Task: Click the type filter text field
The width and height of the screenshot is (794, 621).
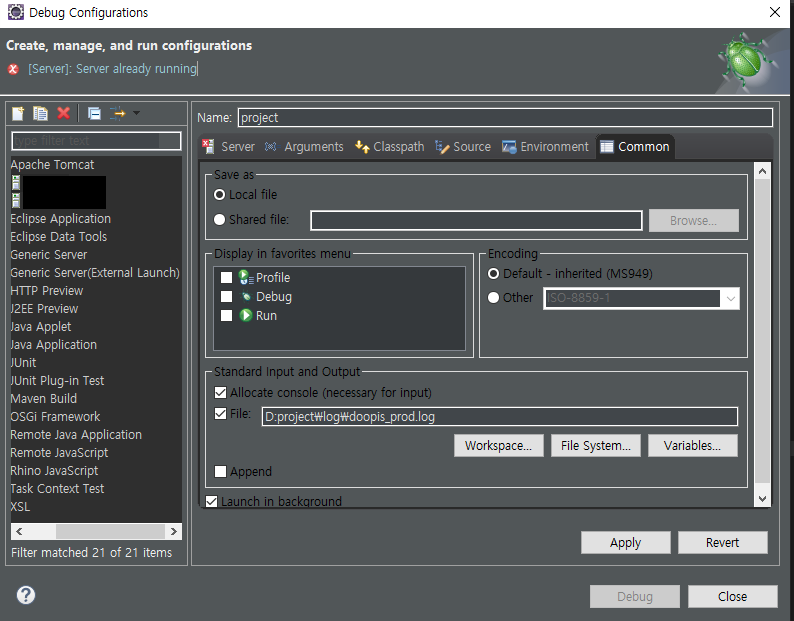Action: [96, 141]
